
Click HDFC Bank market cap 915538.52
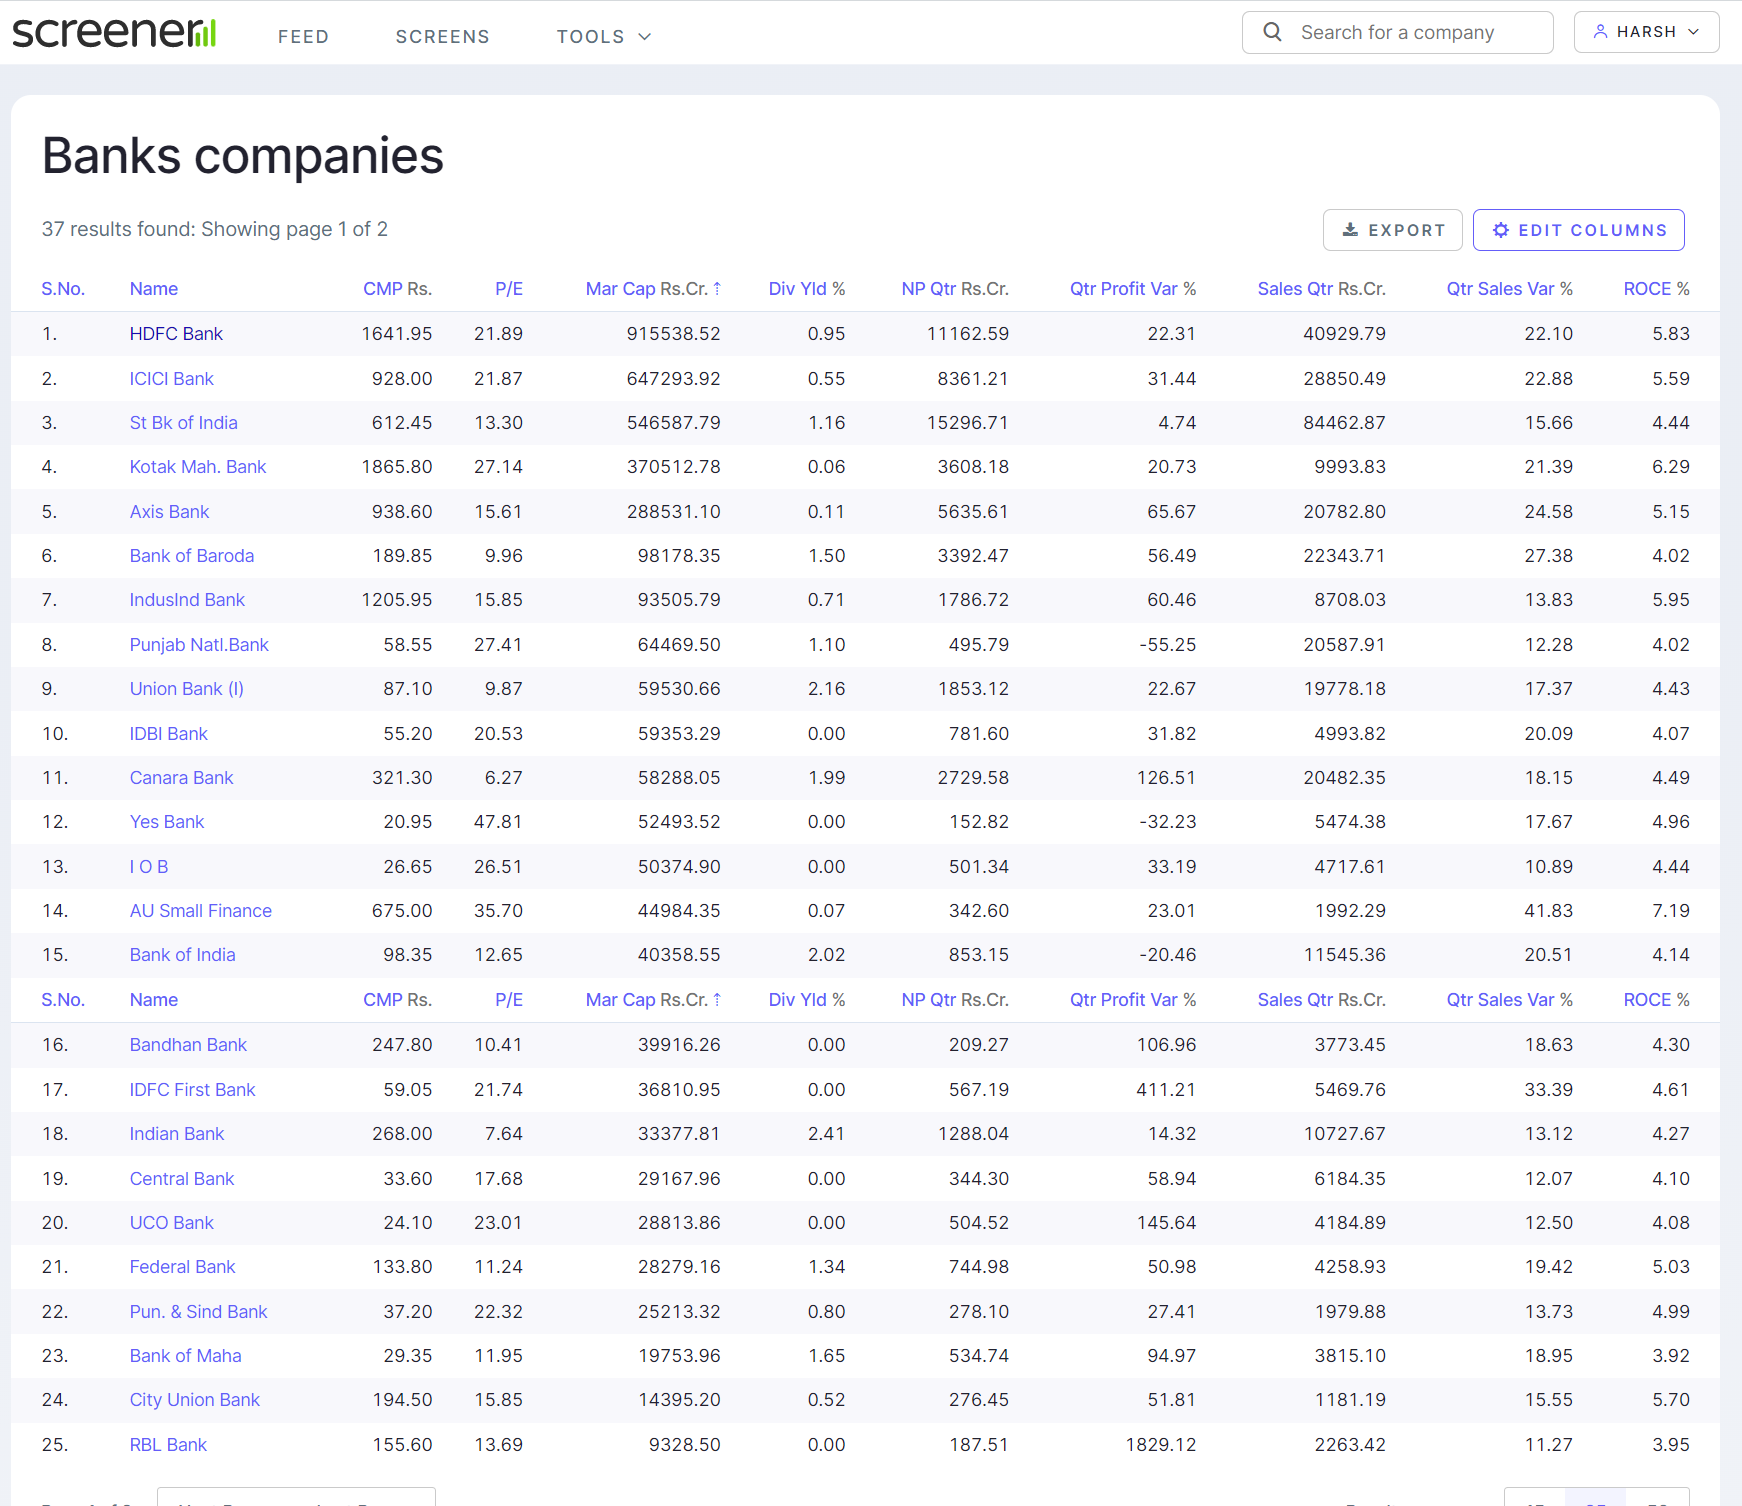[x=674, y=334]
